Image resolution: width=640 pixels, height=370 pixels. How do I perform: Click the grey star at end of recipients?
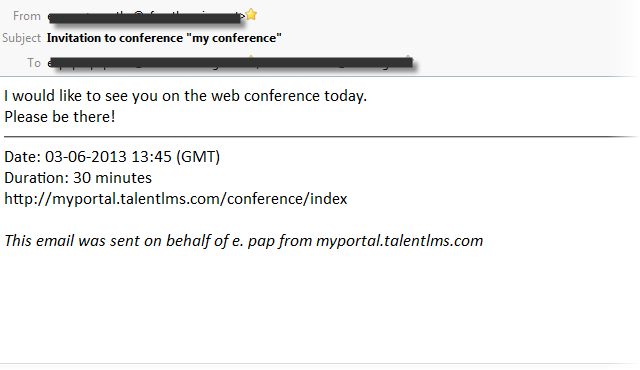[407, 58]
